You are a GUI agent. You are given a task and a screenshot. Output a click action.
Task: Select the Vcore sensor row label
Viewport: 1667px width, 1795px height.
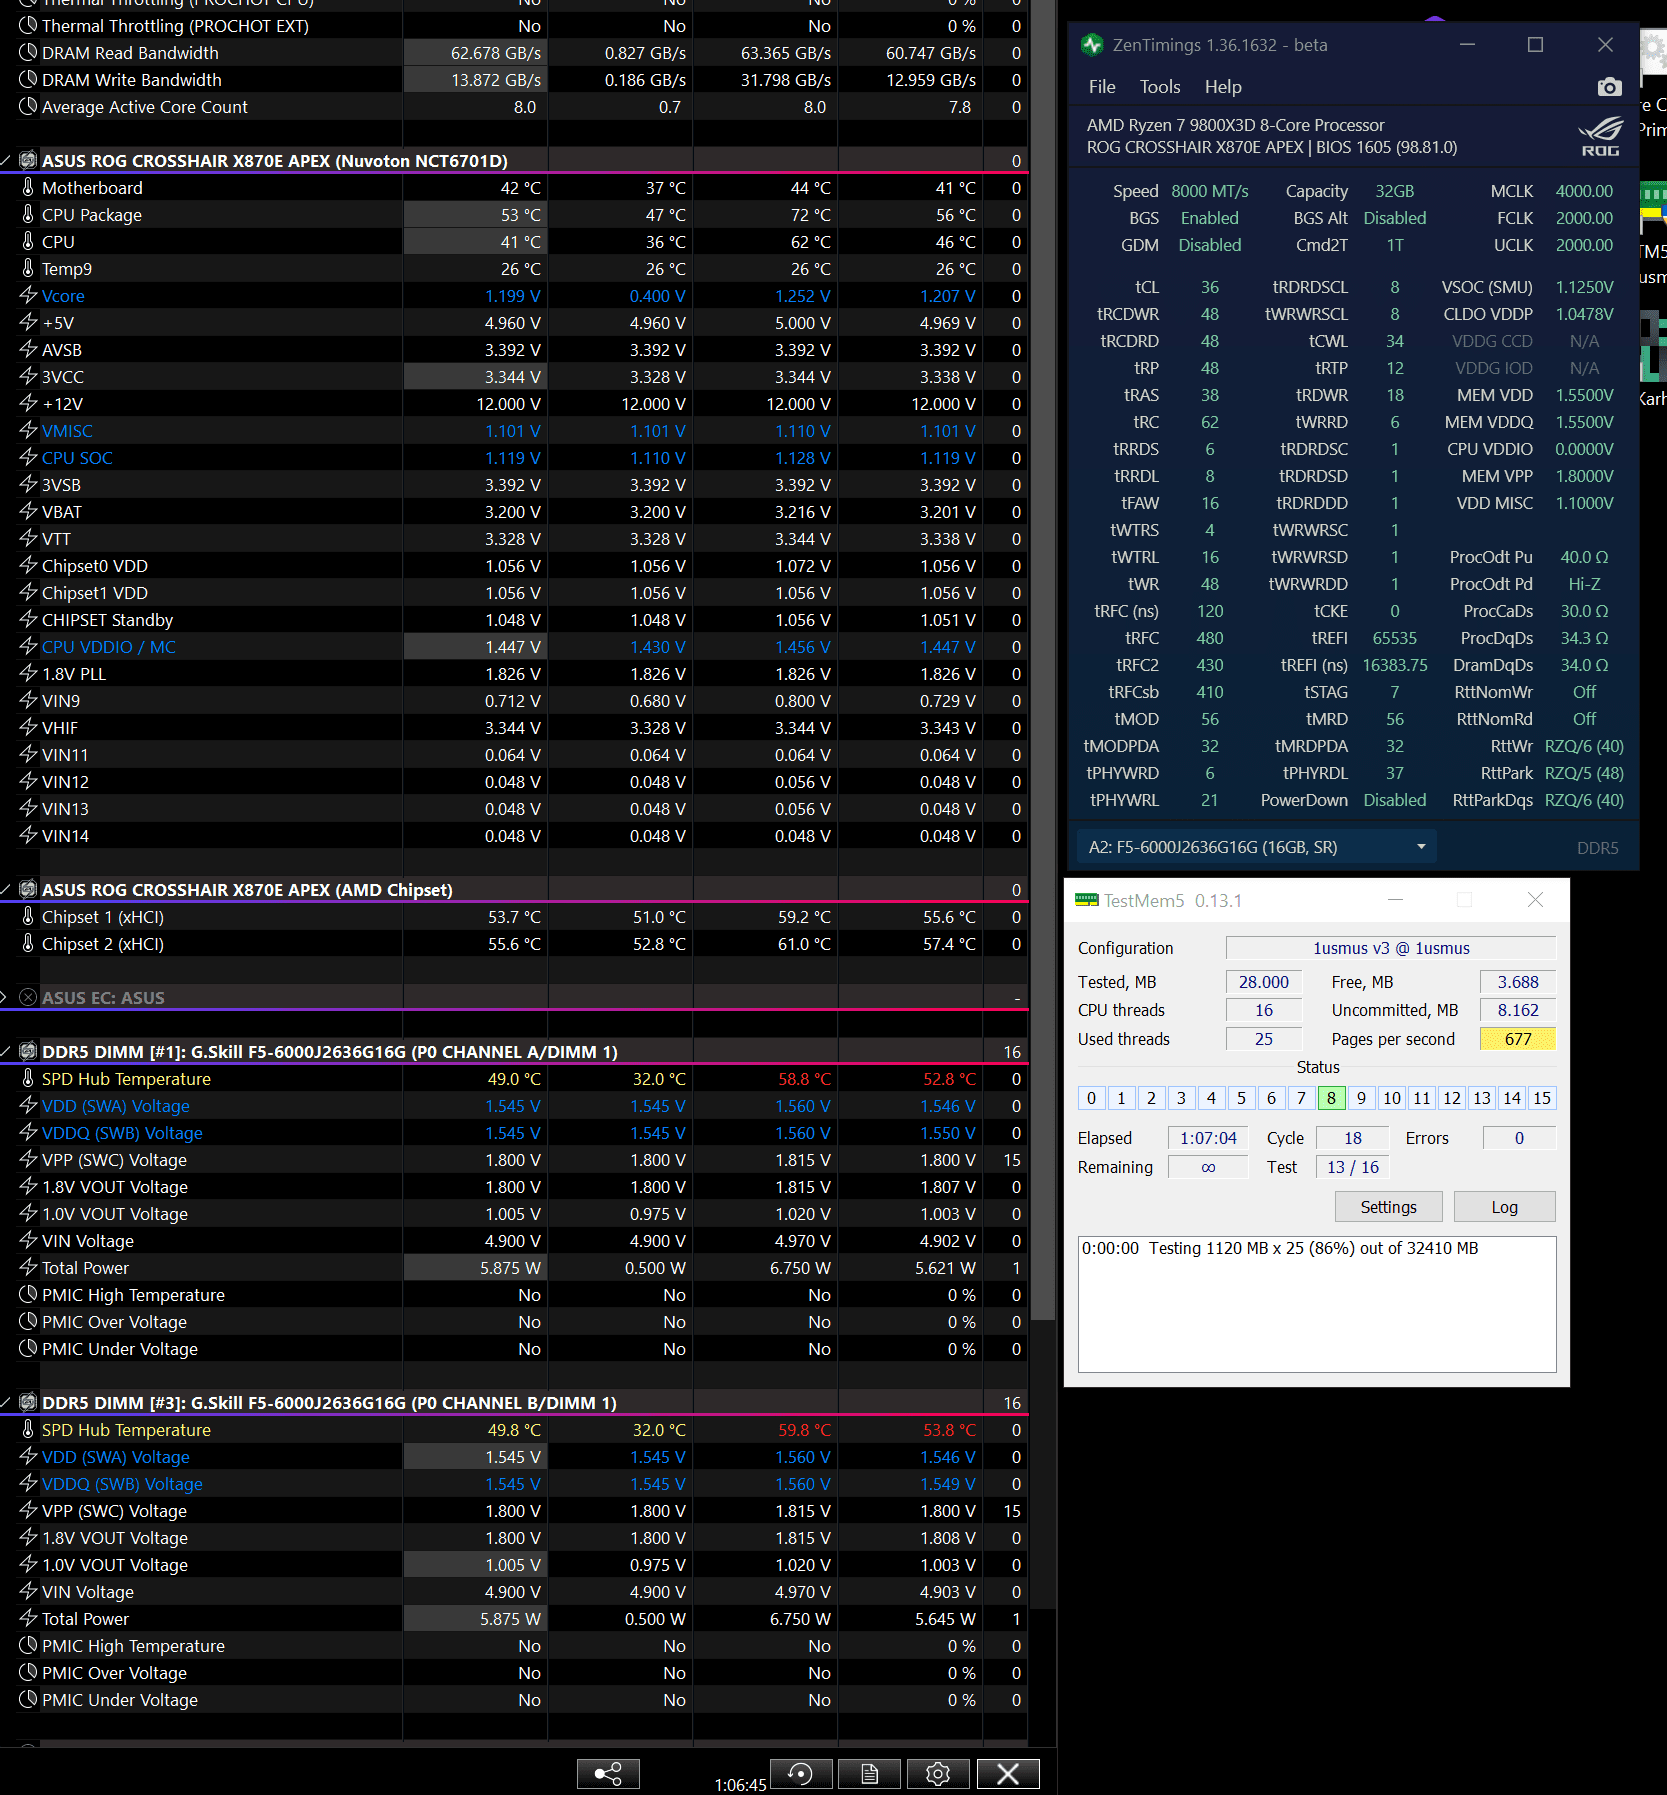pyautogui.click(x=63, y=295)
